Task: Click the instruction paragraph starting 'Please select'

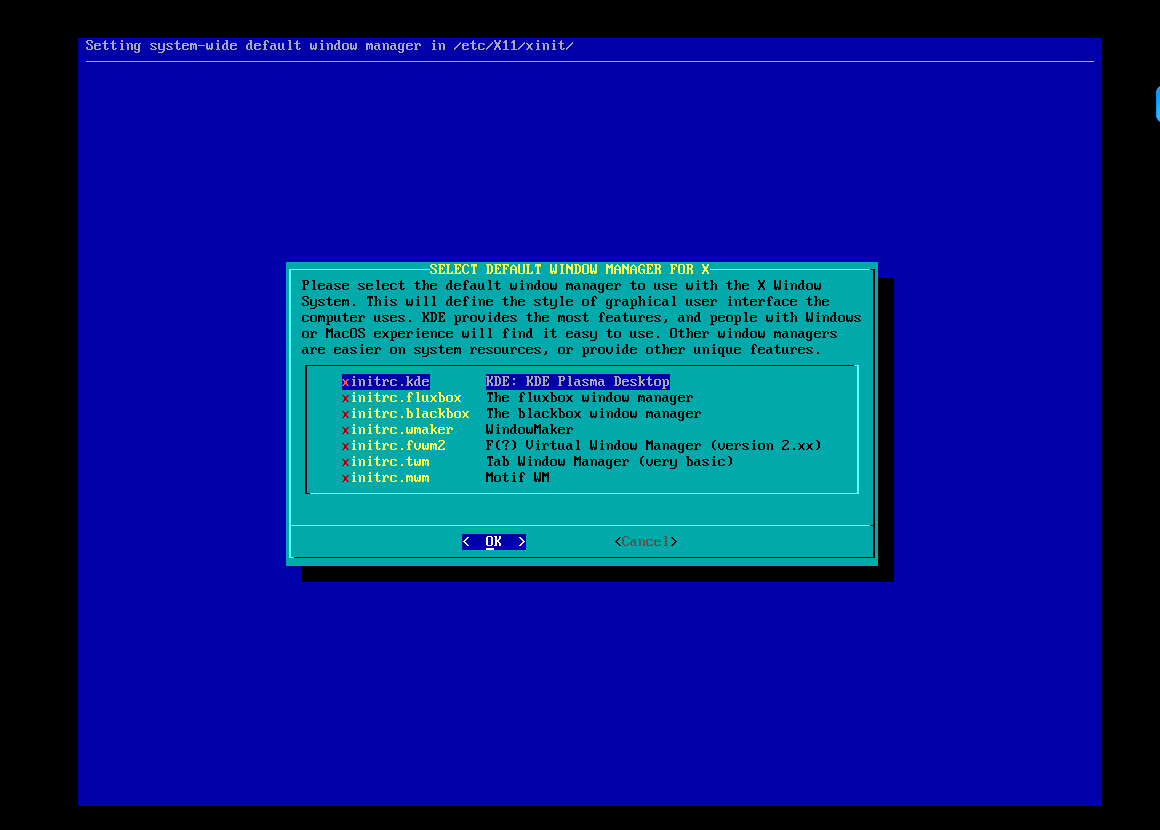Action: coord(580,318)
